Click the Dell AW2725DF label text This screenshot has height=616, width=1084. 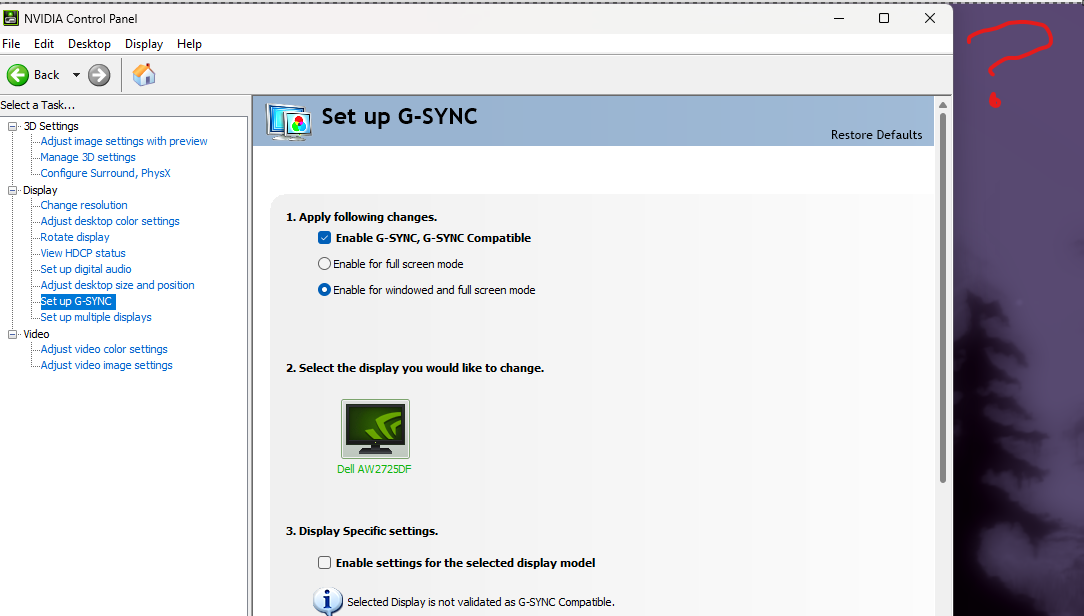click(x=374, y=469)
